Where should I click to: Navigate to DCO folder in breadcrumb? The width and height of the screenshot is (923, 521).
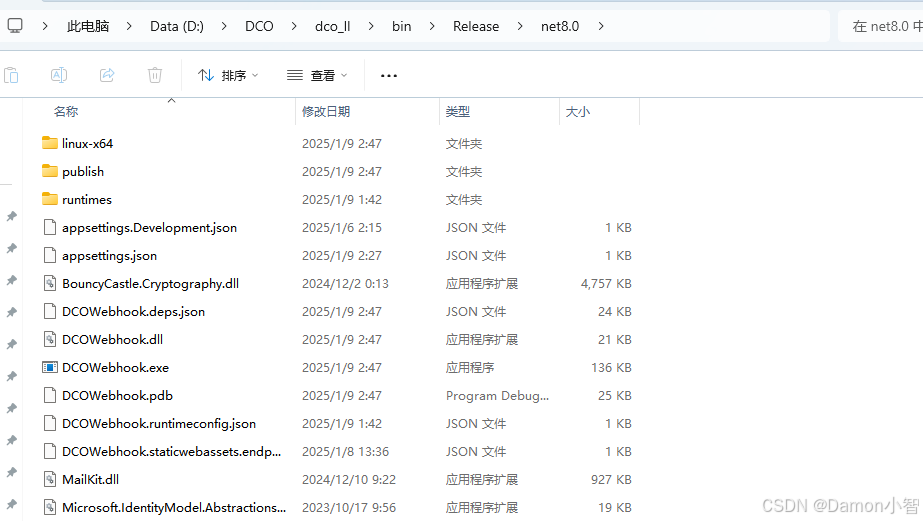tap(259, 26)
